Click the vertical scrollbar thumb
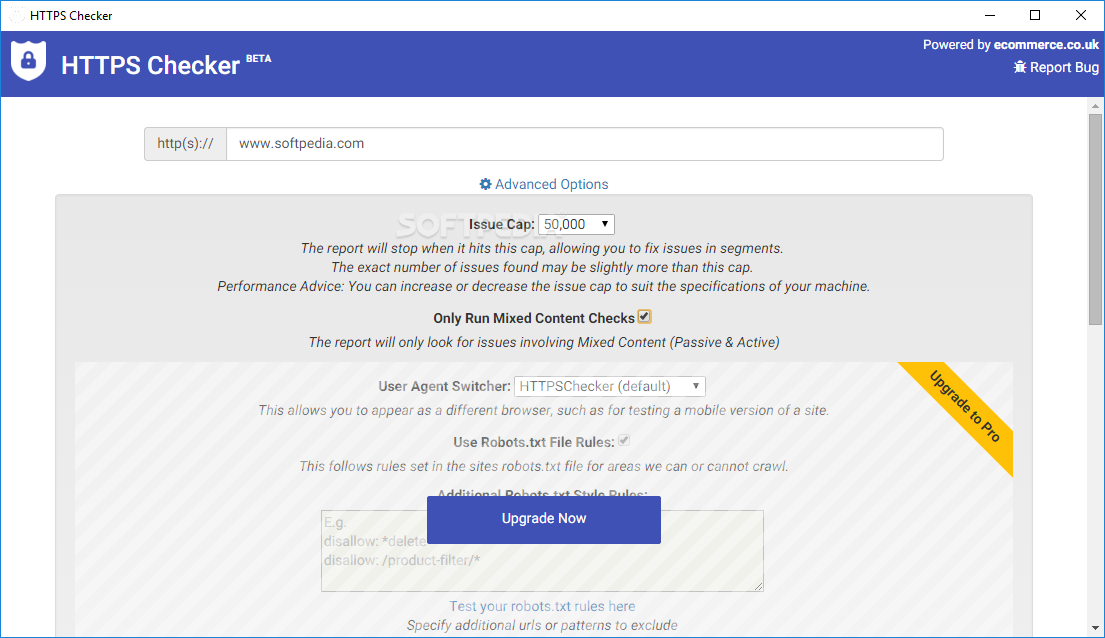The width and height of the screenshot is (1105, 638). coord(1095,219)
